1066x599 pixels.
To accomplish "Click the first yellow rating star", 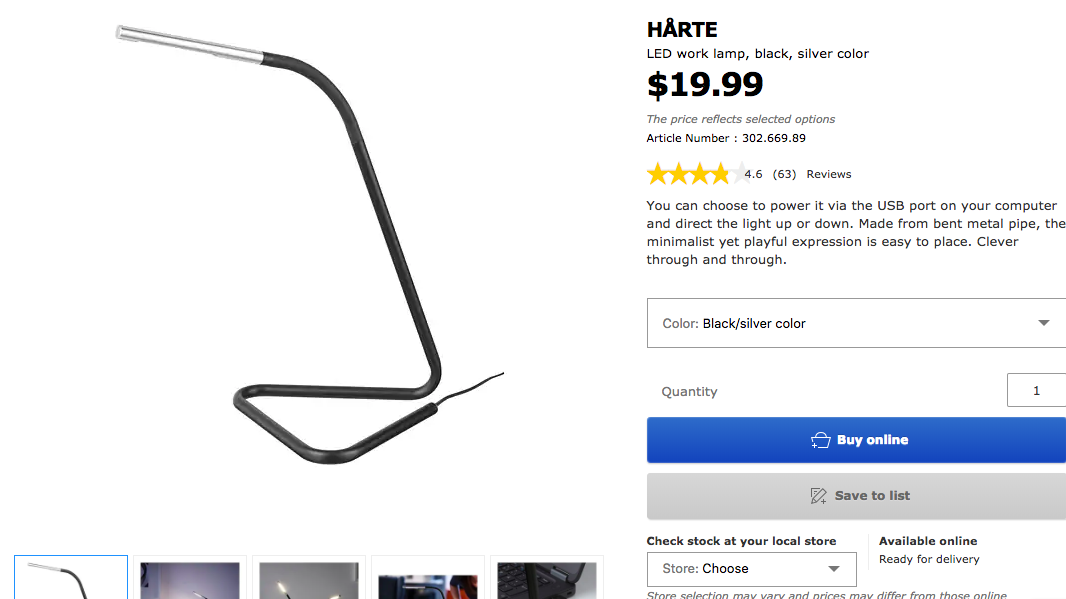I will tap(657, 174).
